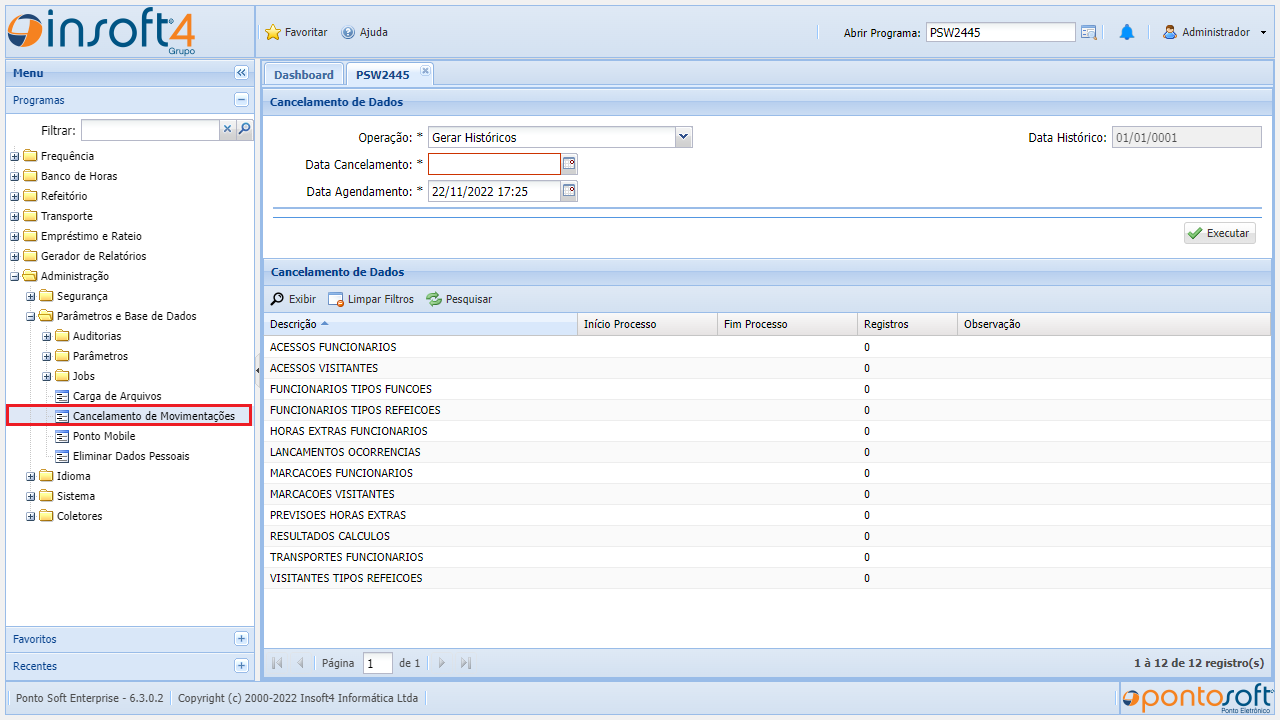Click the notification bell icon
This screenshot has height=720, width=1280.
pos(1127,32)
